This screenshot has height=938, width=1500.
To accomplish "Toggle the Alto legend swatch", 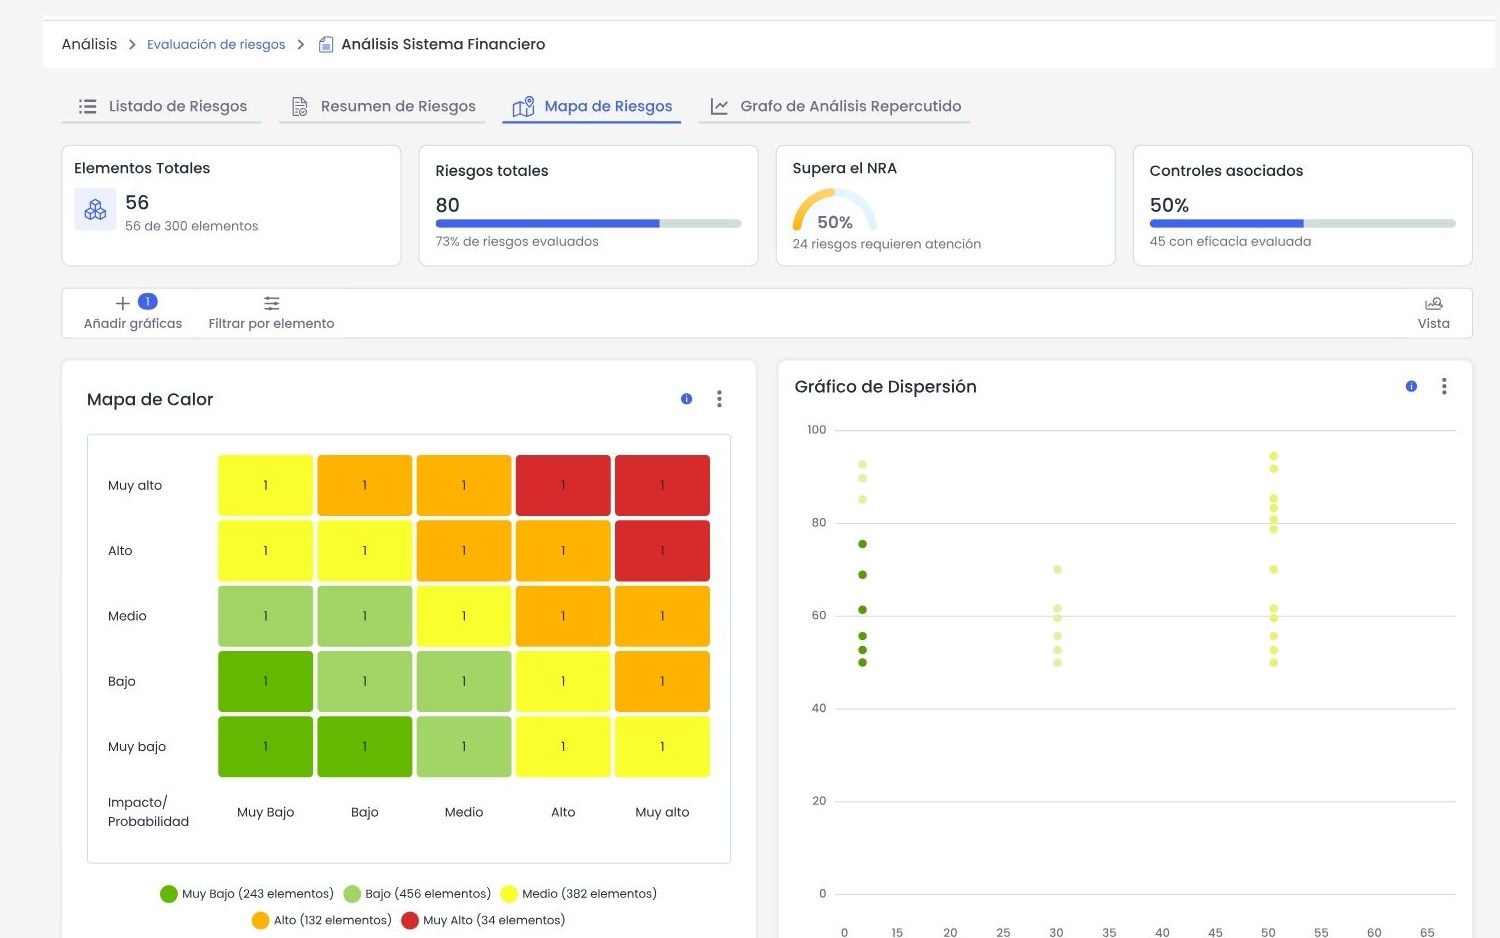I will tap(261, 920).
